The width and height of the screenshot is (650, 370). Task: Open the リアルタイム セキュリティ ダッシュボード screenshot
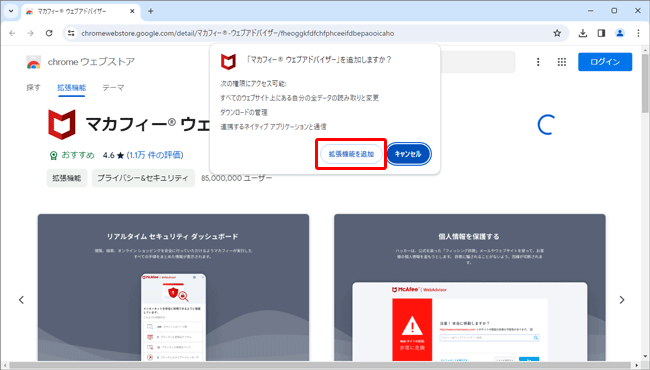173,287
